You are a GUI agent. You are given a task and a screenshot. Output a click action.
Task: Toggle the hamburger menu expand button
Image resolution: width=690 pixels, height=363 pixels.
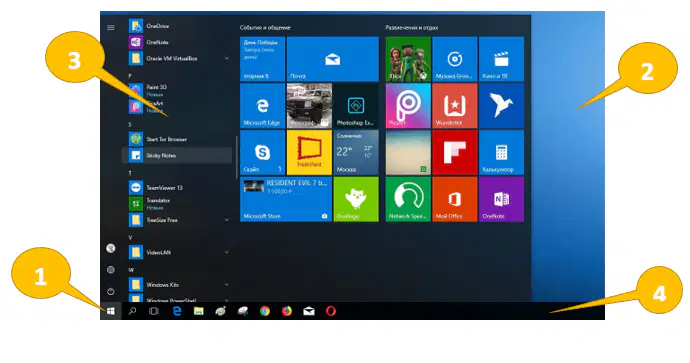pyautogui.click(x=110, y=27)
